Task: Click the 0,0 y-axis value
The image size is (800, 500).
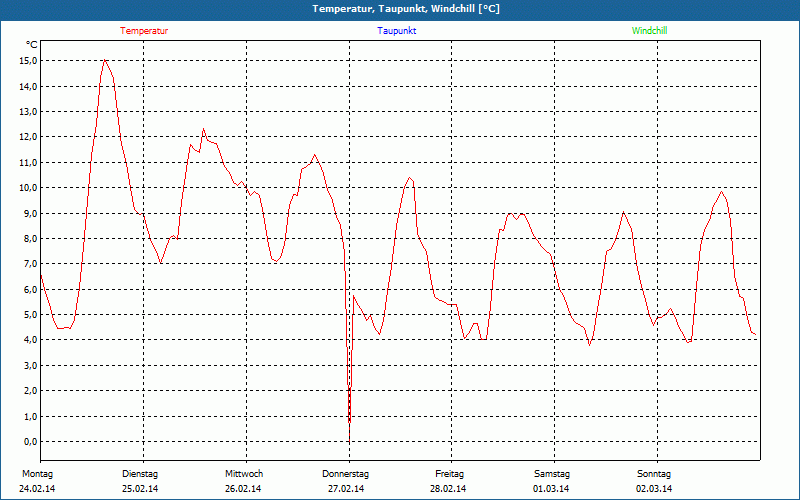Action: 31,441
